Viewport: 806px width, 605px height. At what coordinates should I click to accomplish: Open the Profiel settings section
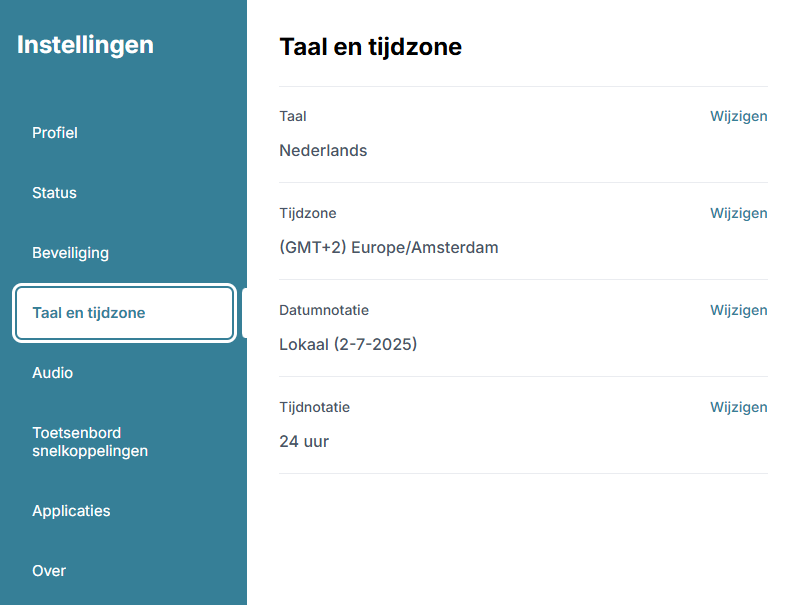tap(55, 133)
